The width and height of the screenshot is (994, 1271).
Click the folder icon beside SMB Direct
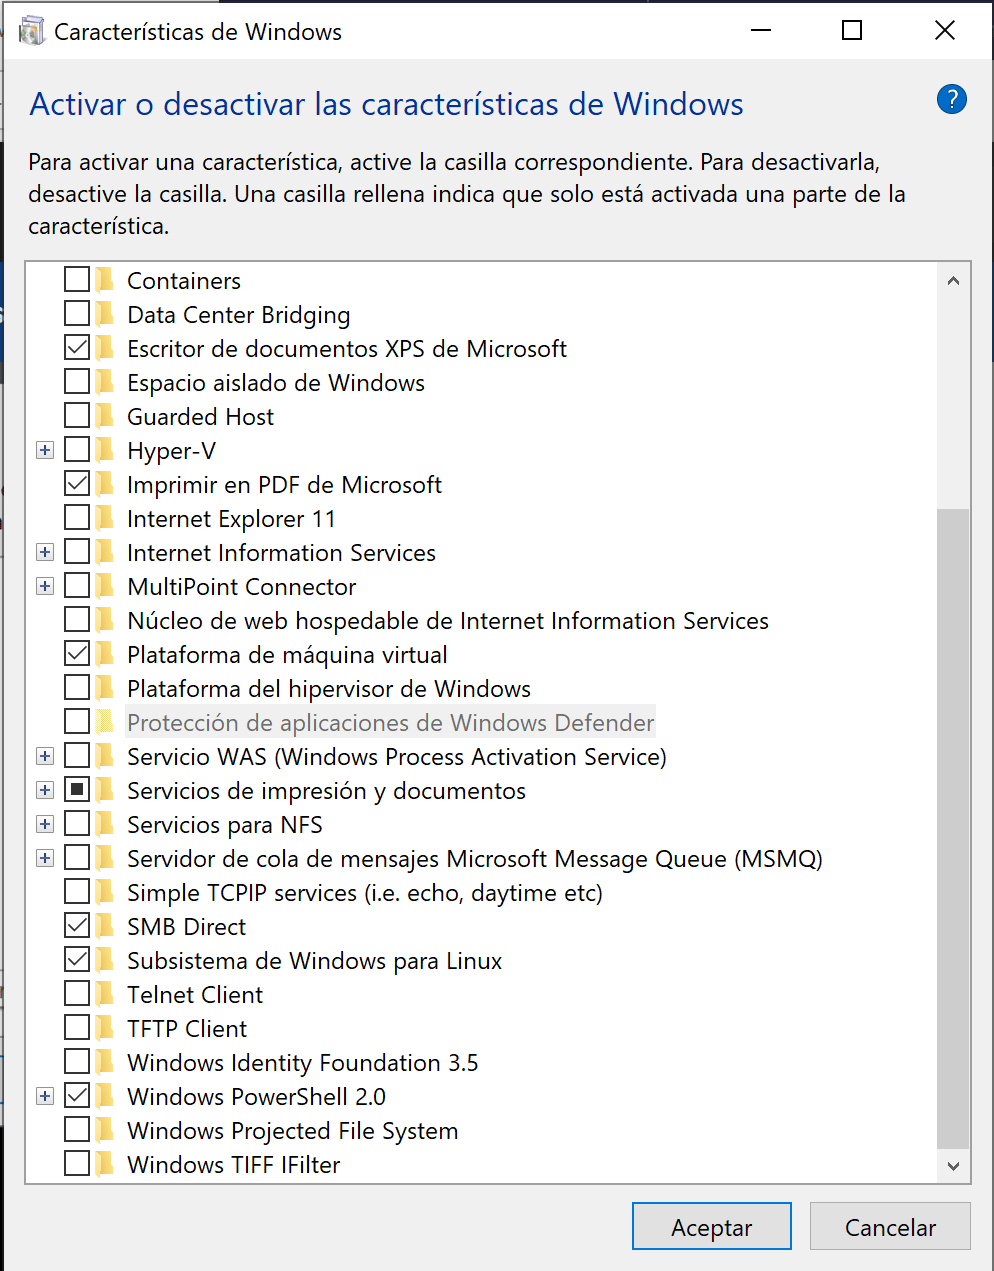[x=105, y=926]
